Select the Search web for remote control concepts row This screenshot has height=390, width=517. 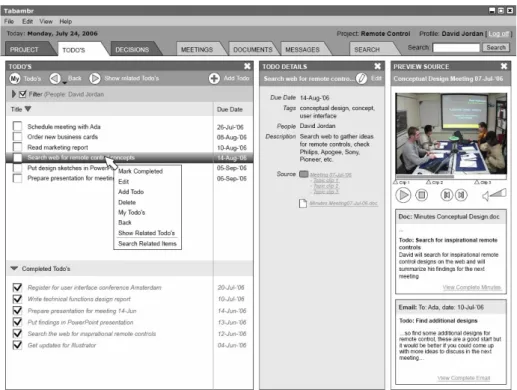click(129, 157)
